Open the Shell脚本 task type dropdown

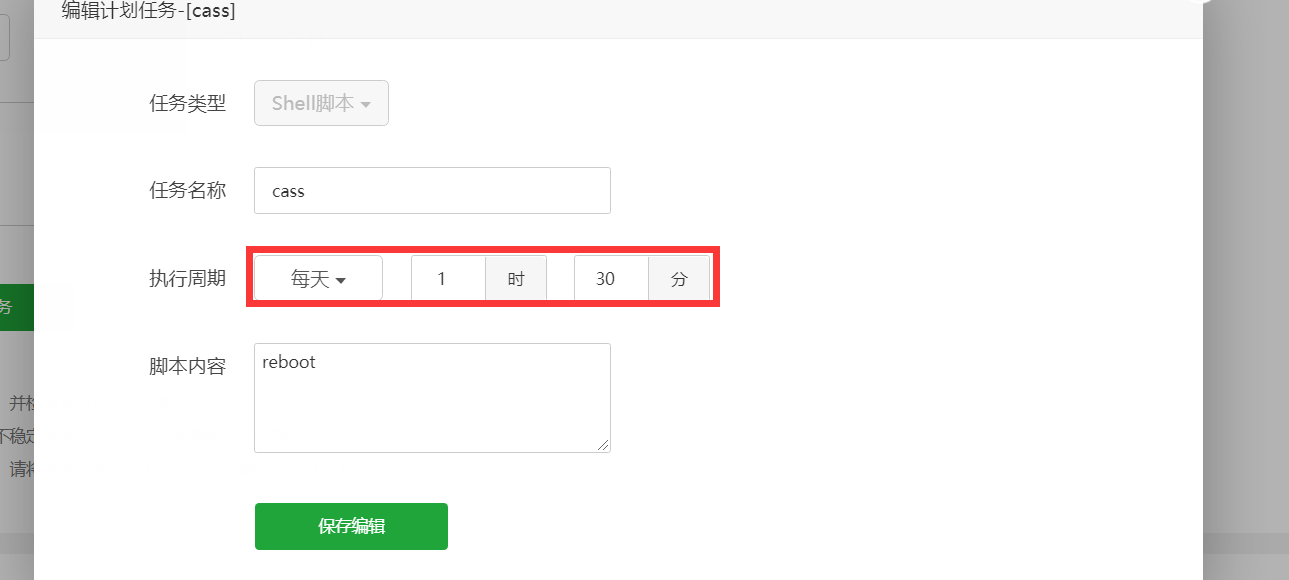point(321,103)
